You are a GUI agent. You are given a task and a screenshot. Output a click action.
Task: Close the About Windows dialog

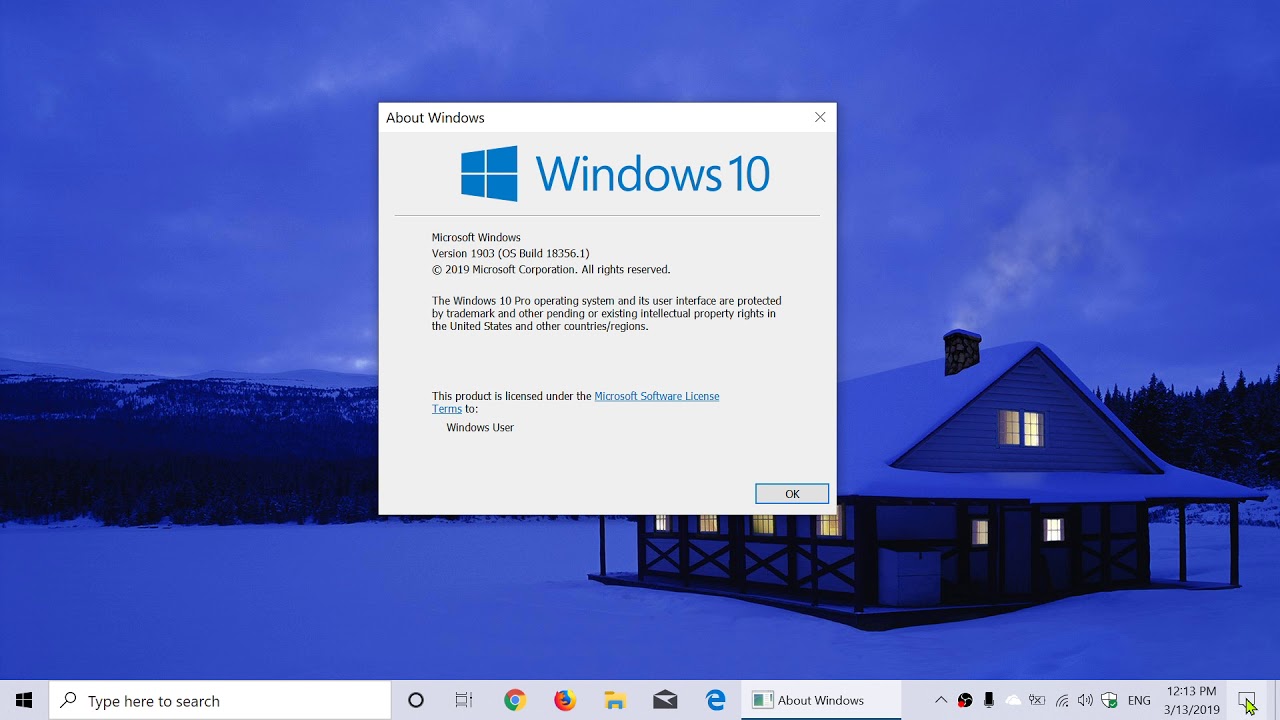[x=820, y=117]
